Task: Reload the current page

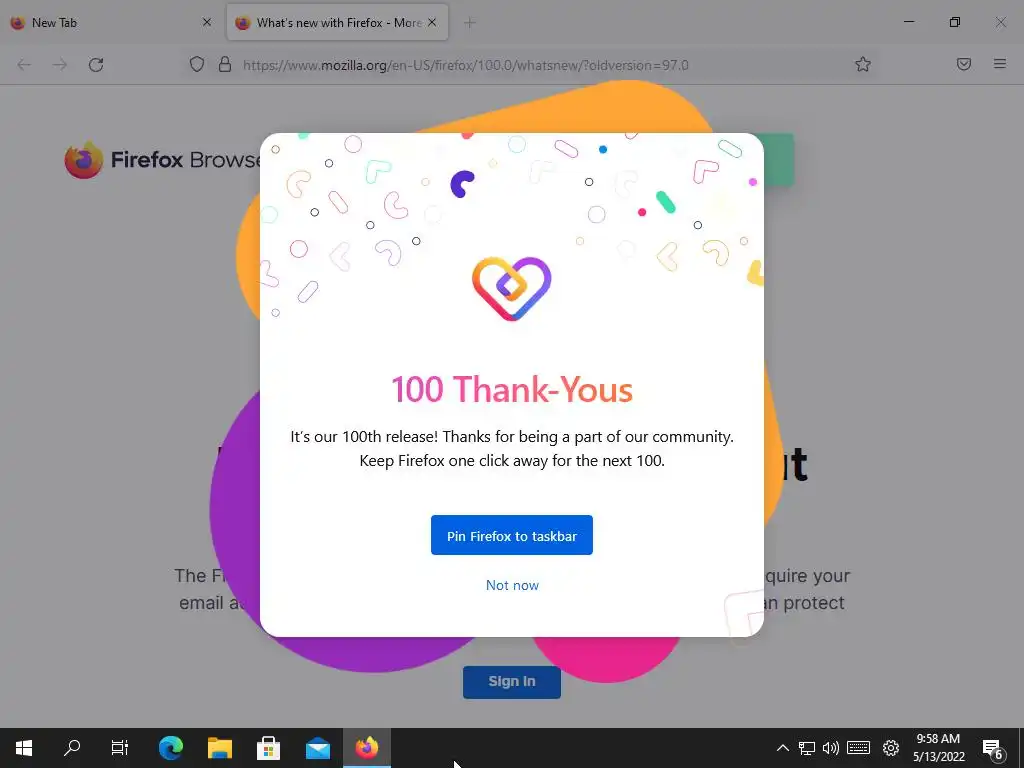Action: click(x=96, y=65)
